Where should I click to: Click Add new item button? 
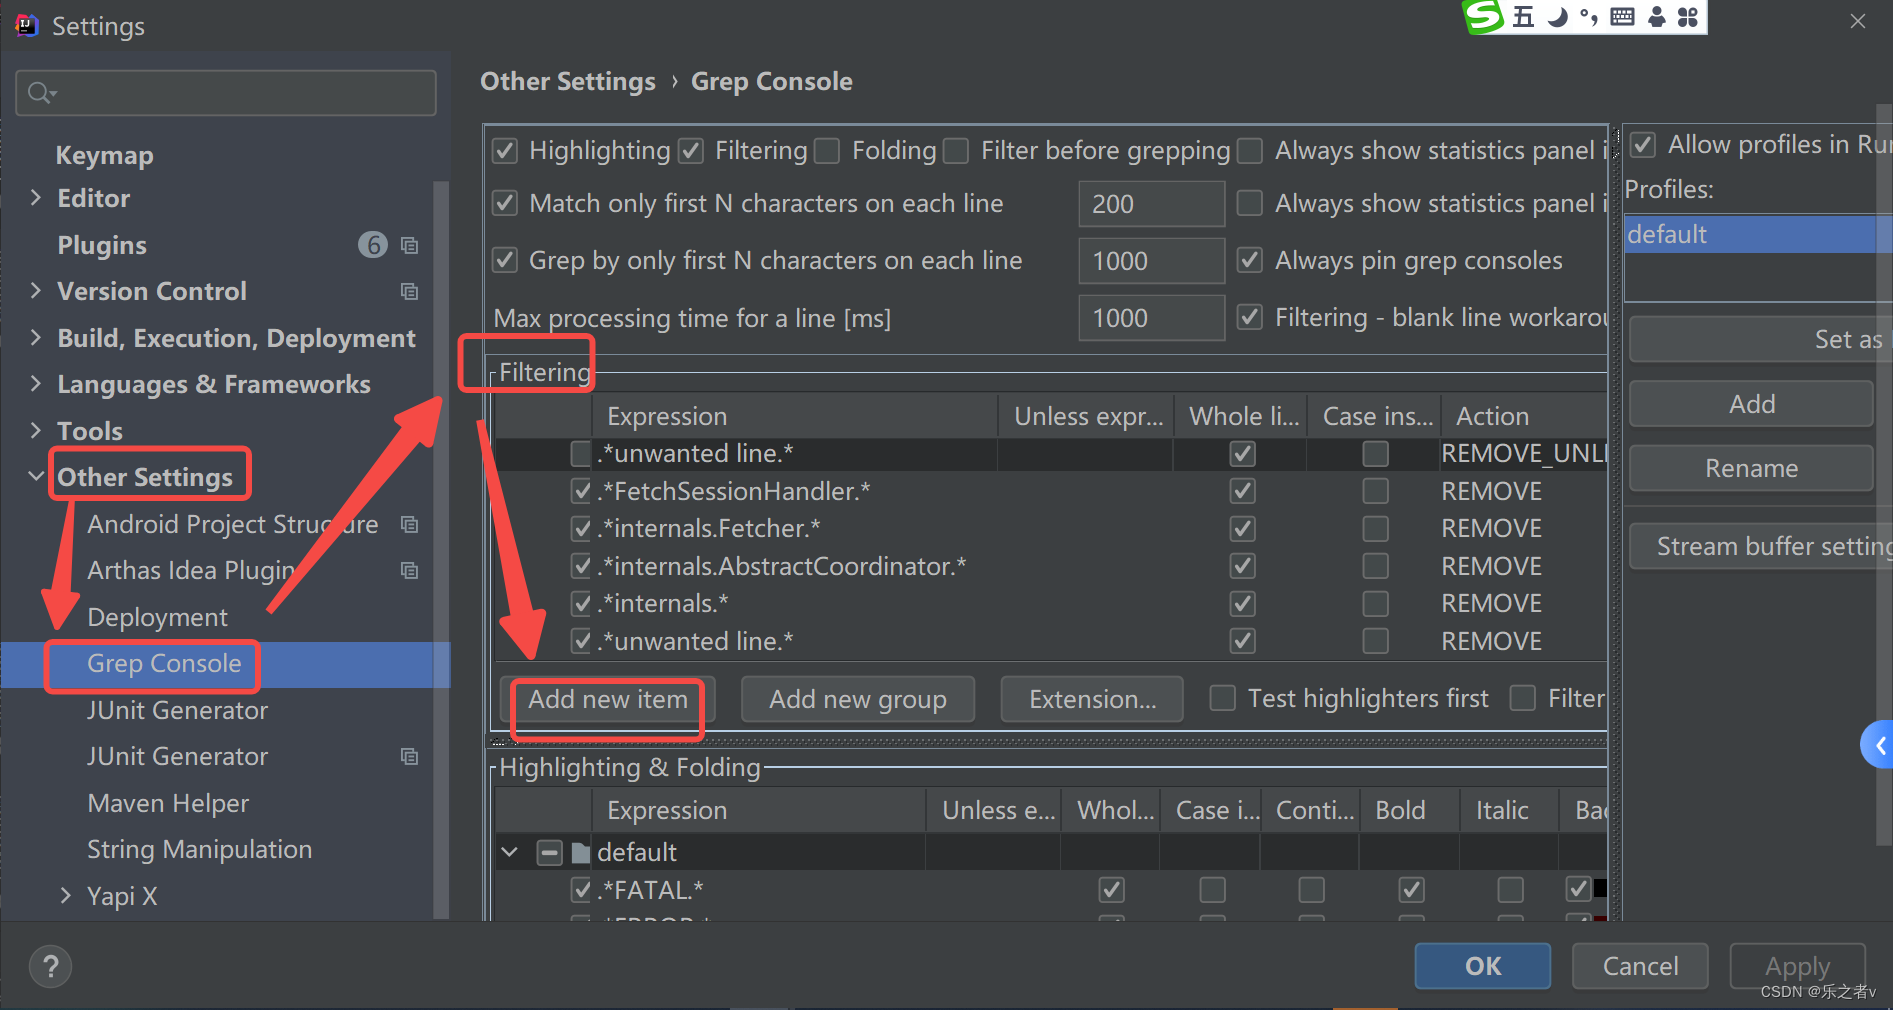click(x=608, y=699)
